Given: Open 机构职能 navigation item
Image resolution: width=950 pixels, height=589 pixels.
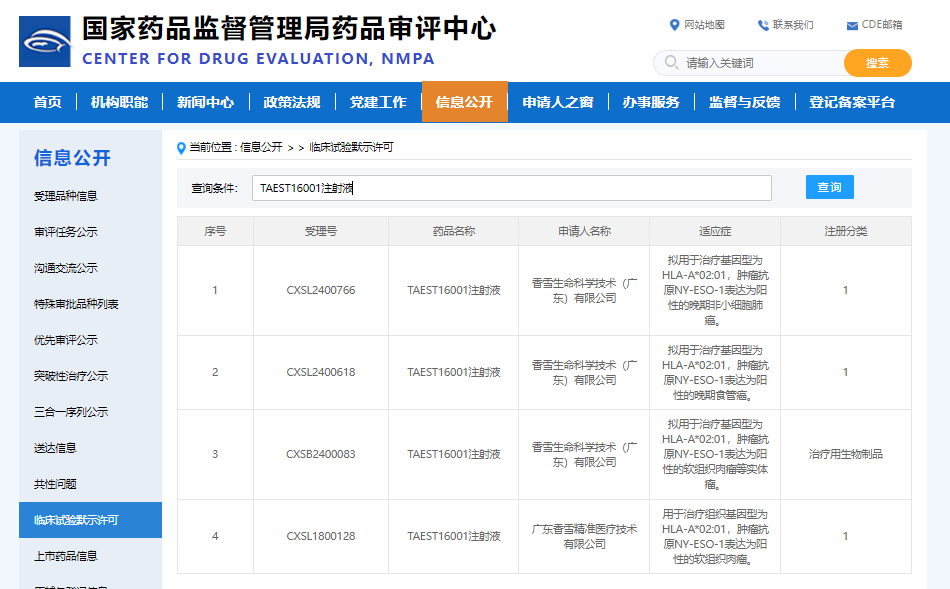Looking at the screenshot, I should tap(119, 102).
